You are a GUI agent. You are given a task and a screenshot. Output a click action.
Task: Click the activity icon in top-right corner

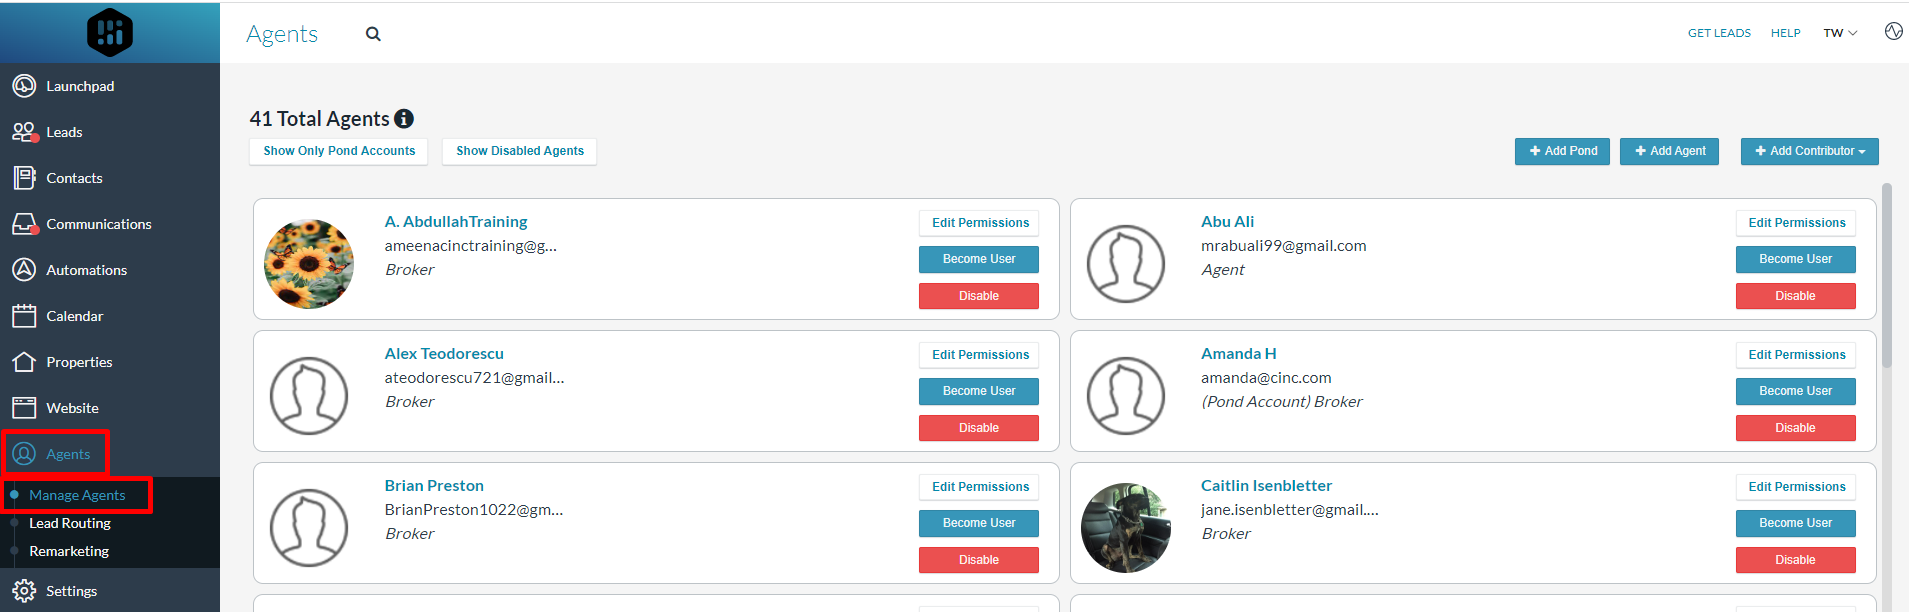1893,32
